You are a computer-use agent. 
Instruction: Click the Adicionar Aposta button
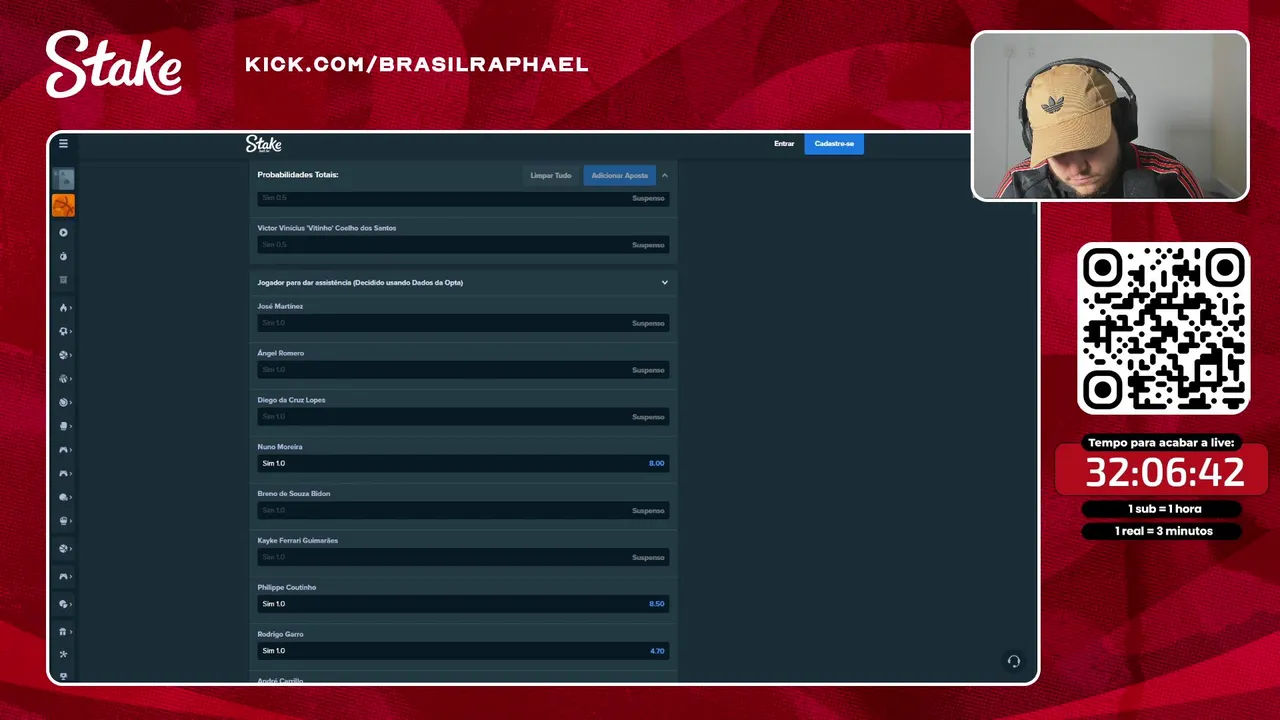pos(620,175)
